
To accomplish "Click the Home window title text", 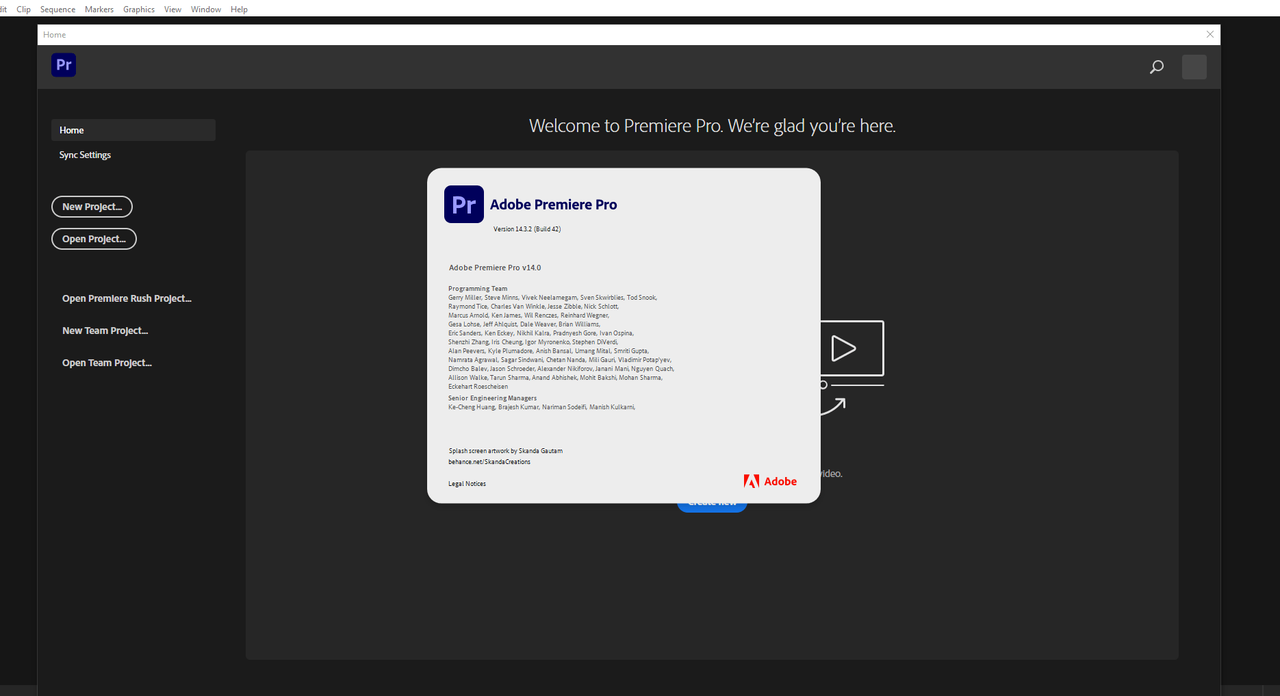I will (x=54, y=35).
